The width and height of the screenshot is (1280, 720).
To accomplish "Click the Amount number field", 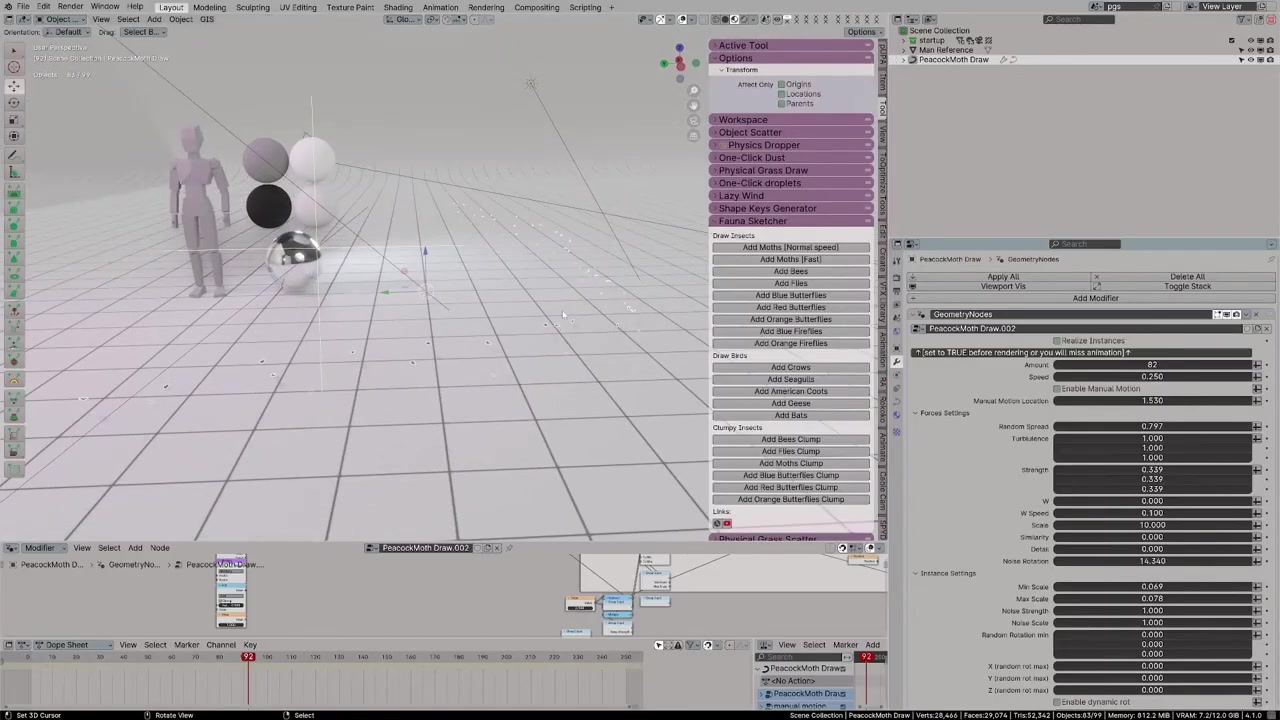I will 1152,365.
